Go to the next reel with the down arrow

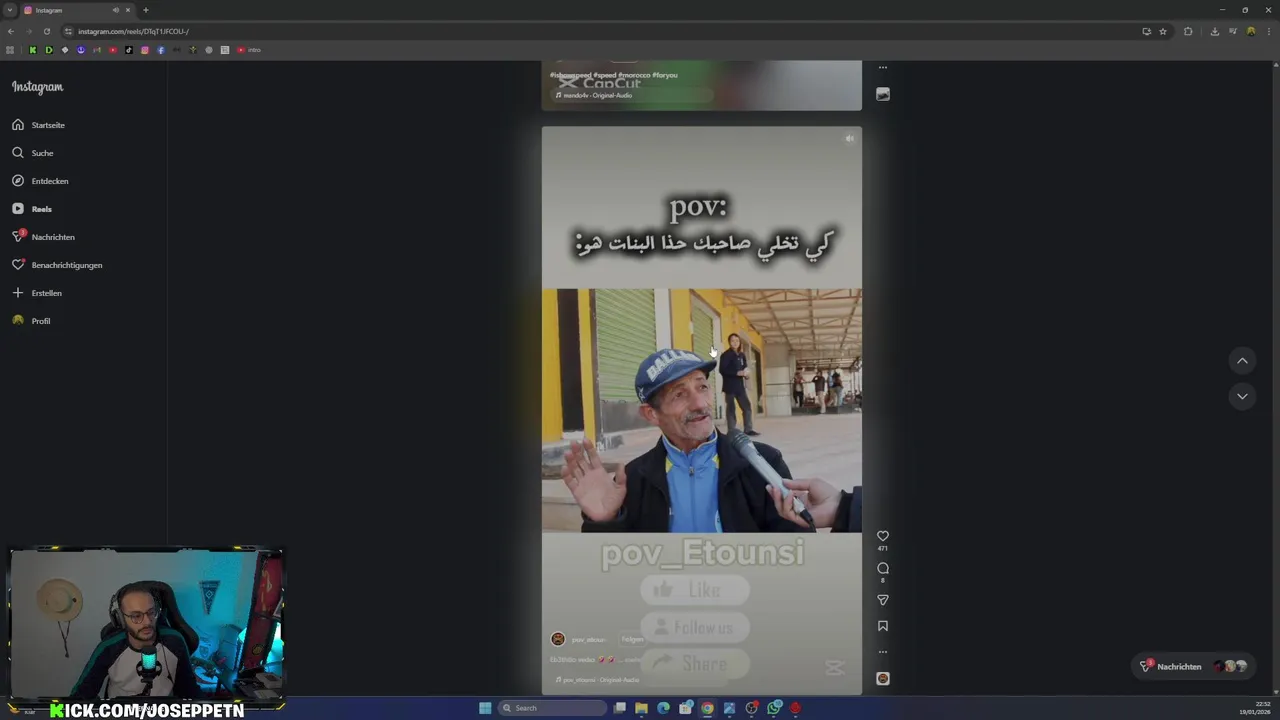point(1242,396)
